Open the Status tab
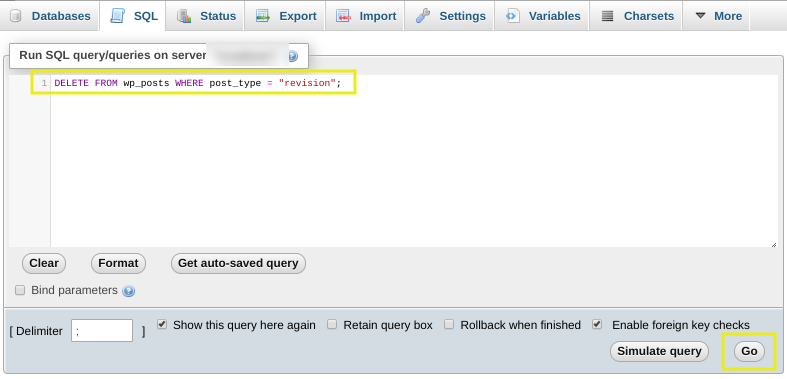 [206, 16]
